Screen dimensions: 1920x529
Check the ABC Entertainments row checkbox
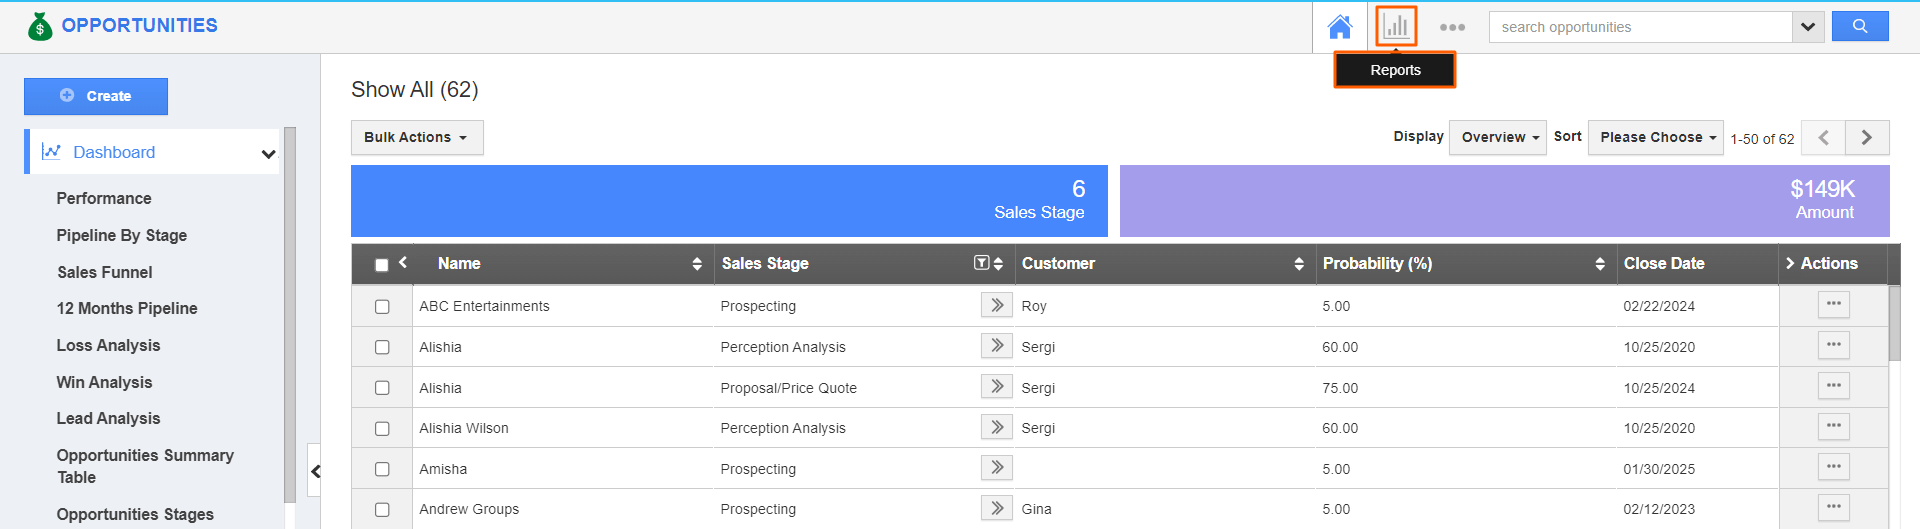(382, 307)
